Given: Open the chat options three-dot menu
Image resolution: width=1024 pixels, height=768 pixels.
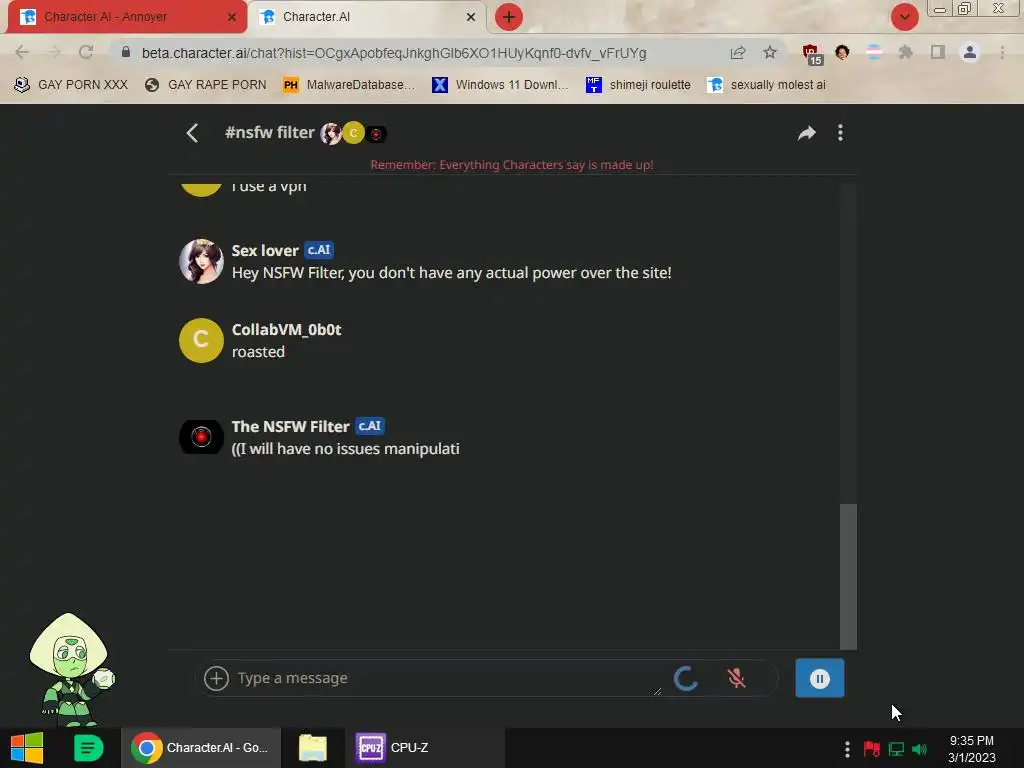Looking at the screenshot, I should (x=840, y=133).
